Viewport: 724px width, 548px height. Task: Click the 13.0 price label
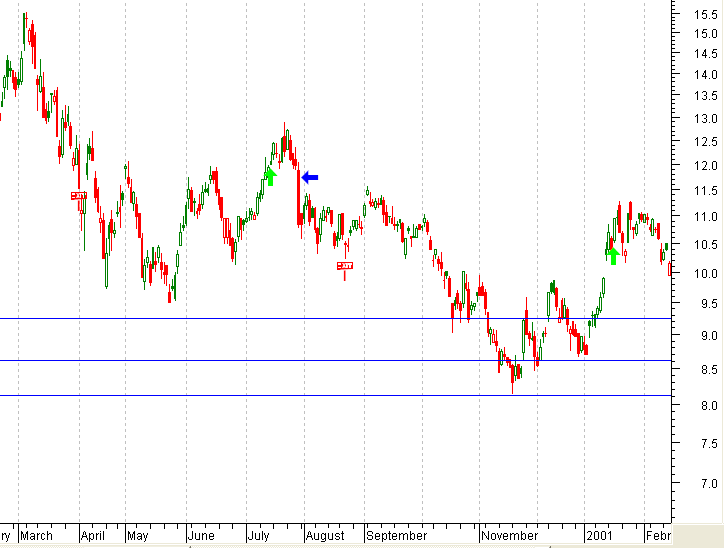[x=706, y=119]
